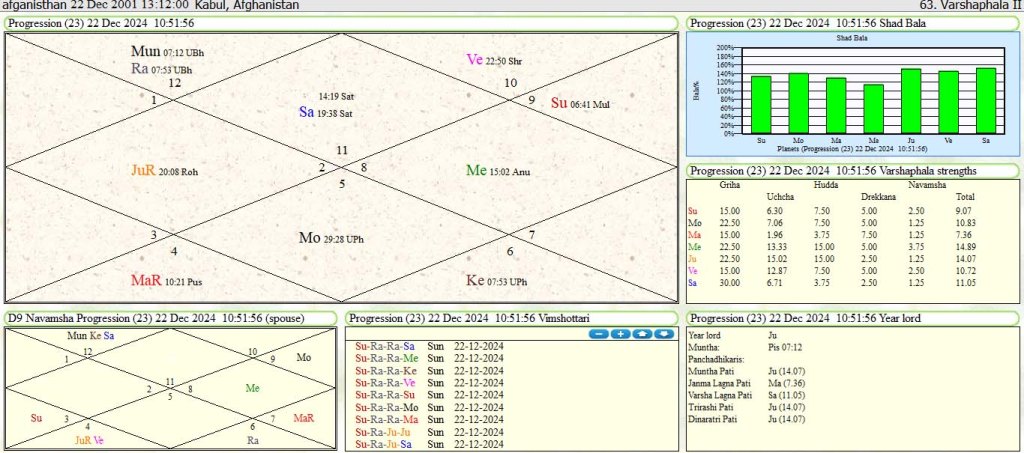
Task: Click the Total column header in Varshaphala strengths
Action: tap(966, 197)
